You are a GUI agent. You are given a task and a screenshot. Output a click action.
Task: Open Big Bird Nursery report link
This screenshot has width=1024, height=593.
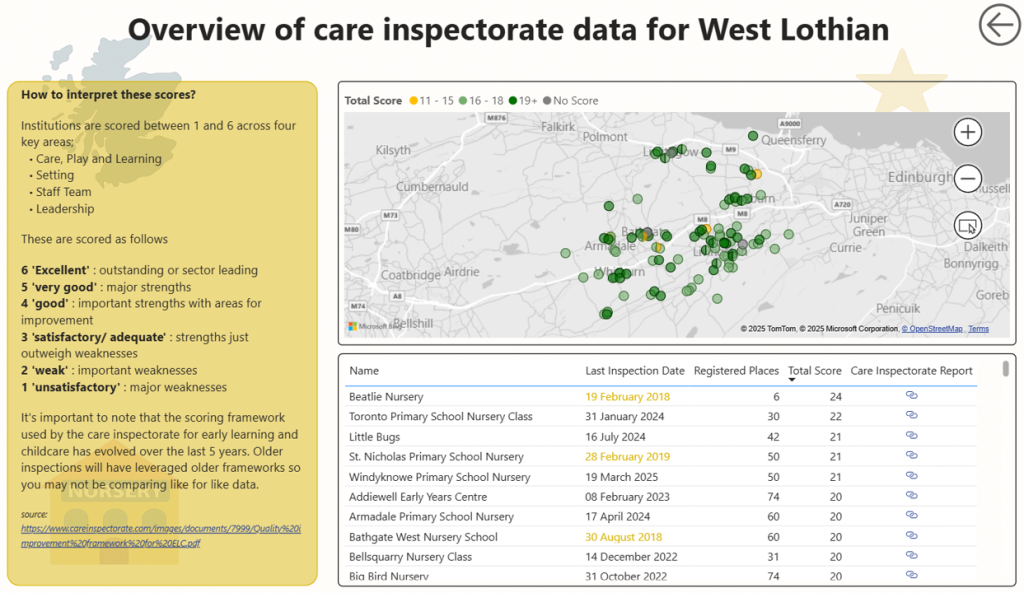(x=912, y=575)
